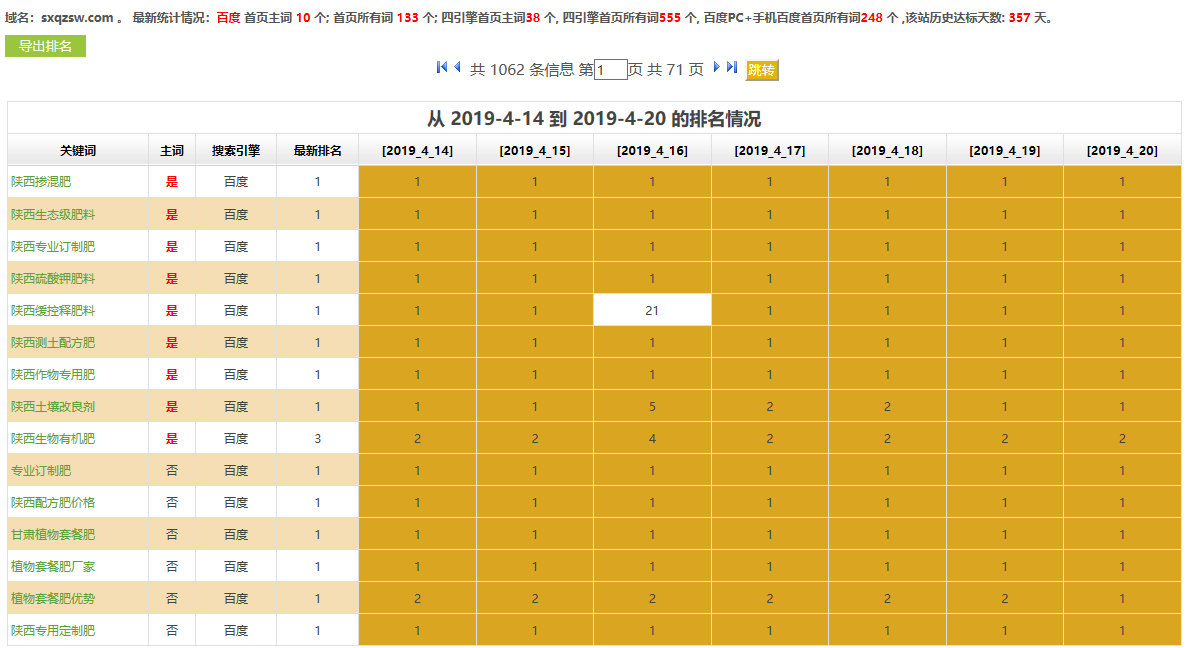Click the 关键词 column header
The height and width of the screenshot is (648, 1192).
tap(78, 151)
